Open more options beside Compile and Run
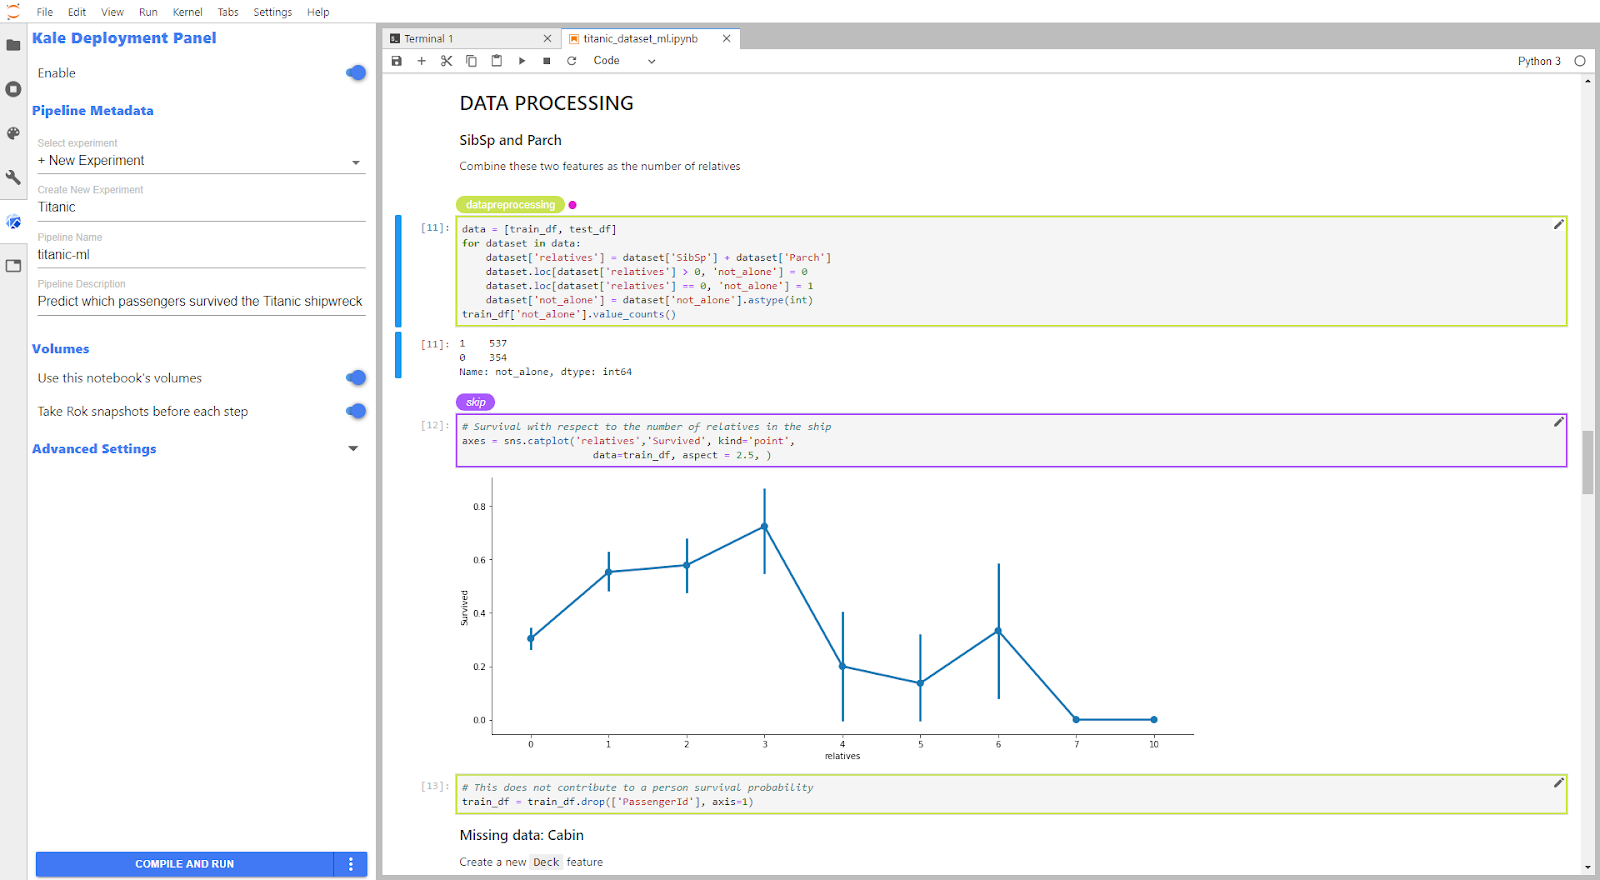 pyautogui.click(x=350, y=864)
